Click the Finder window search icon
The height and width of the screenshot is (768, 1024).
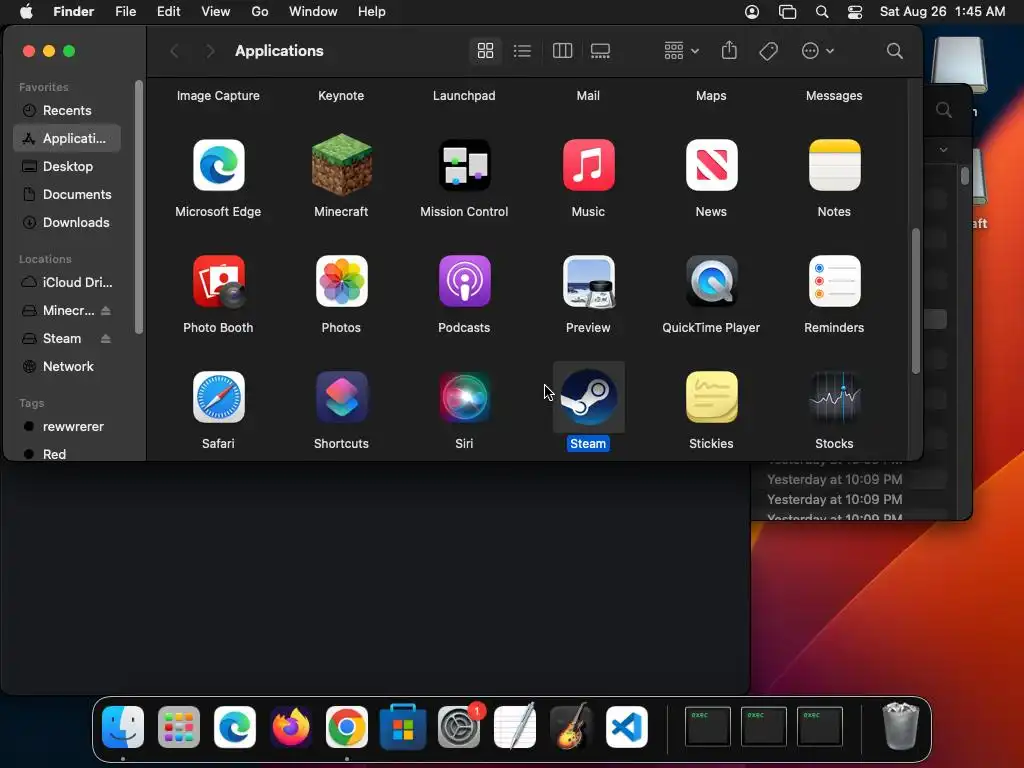[895, 51]
